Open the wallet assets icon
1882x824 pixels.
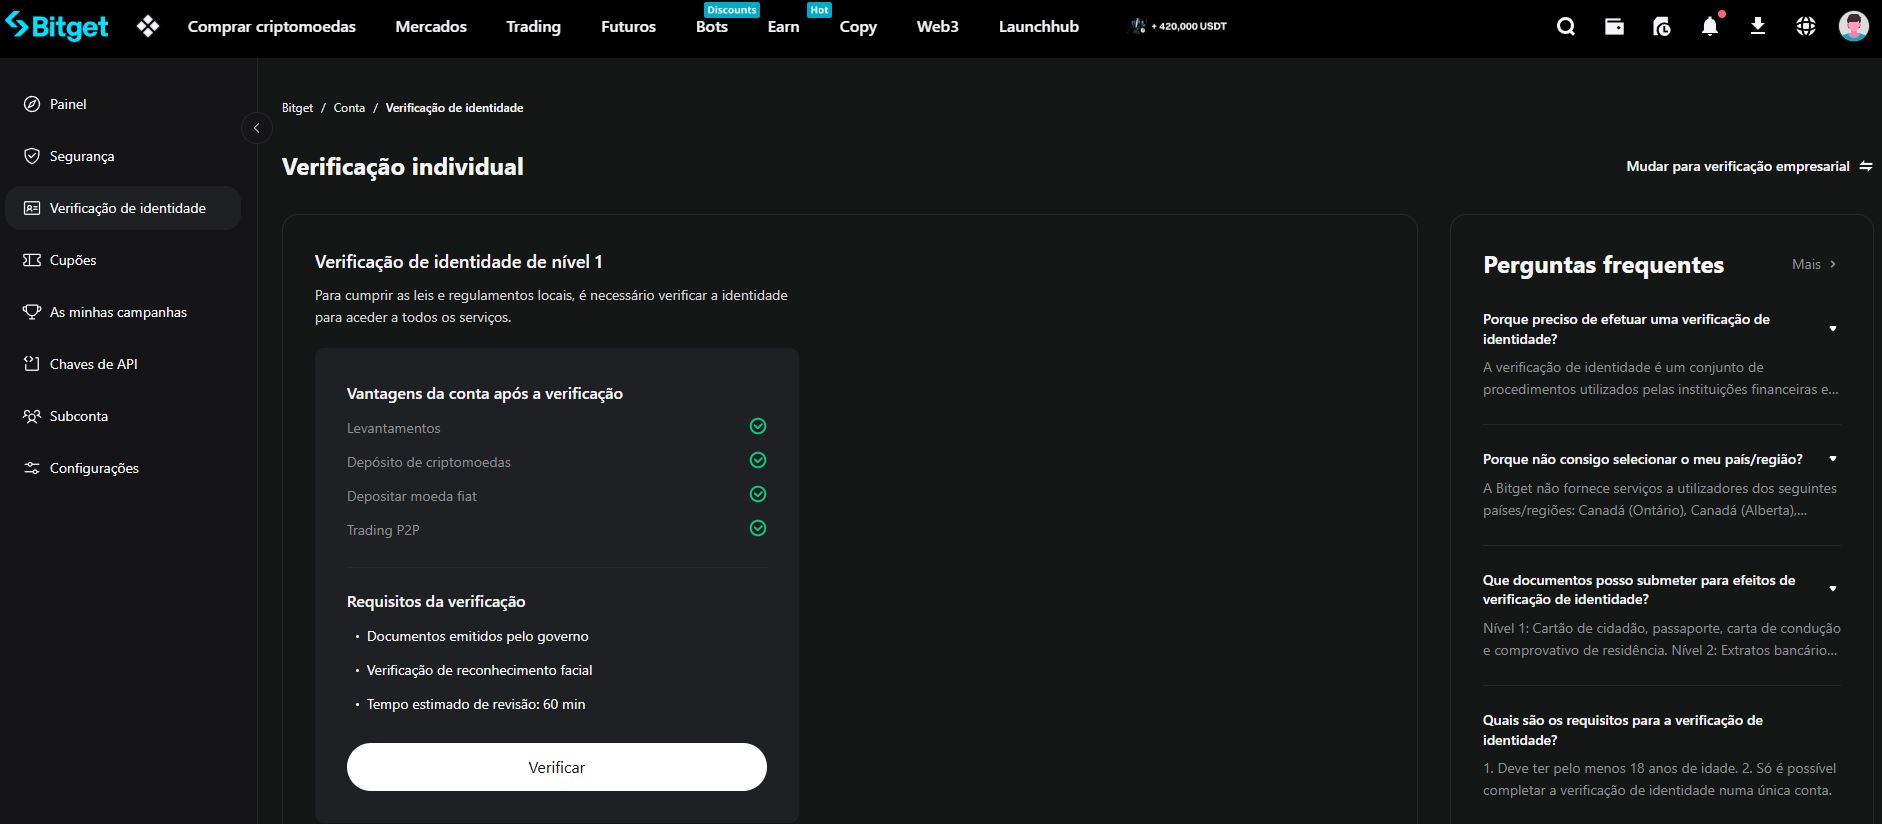[x=1614, y=27]
